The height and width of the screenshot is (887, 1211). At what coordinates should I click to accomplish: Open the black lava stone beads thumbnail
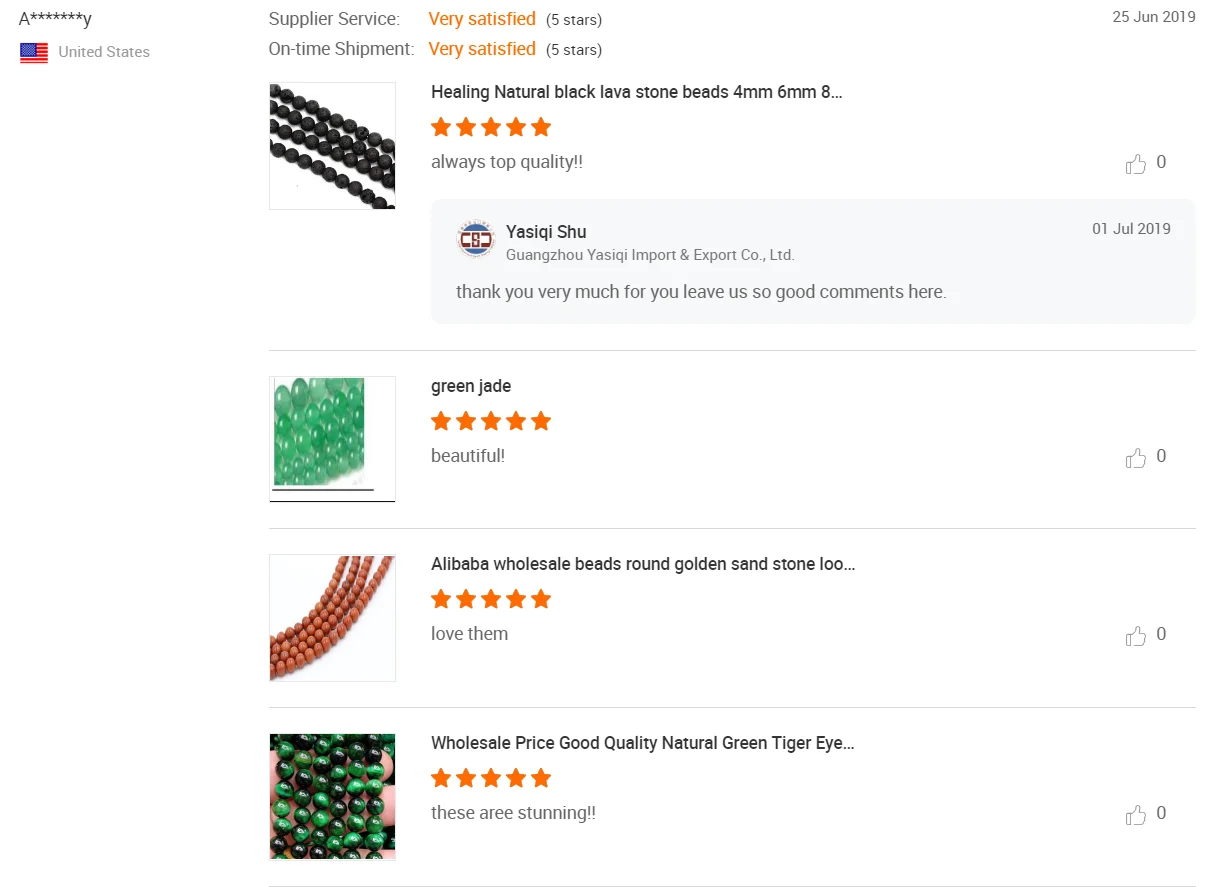pos(332,146)
